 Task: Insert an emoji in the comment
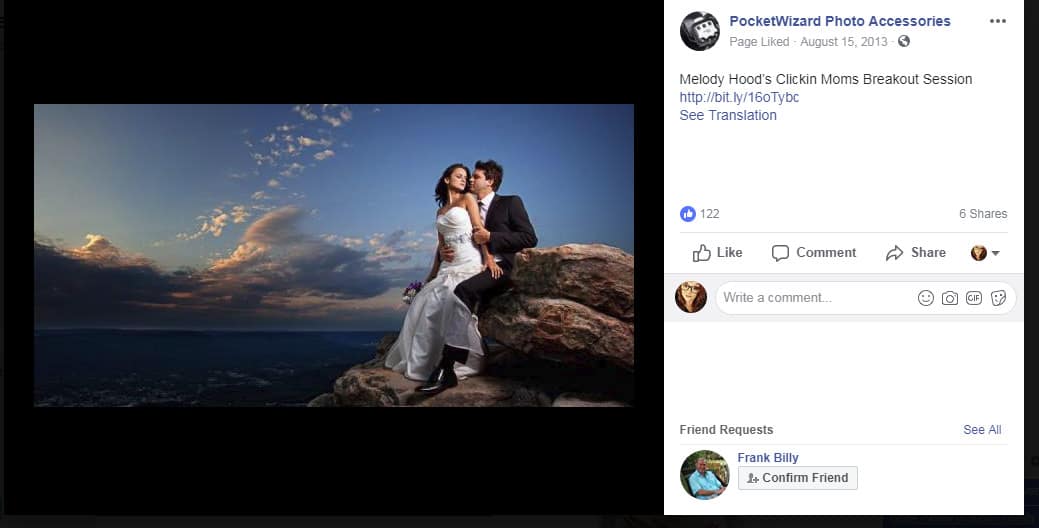[926, 298]
